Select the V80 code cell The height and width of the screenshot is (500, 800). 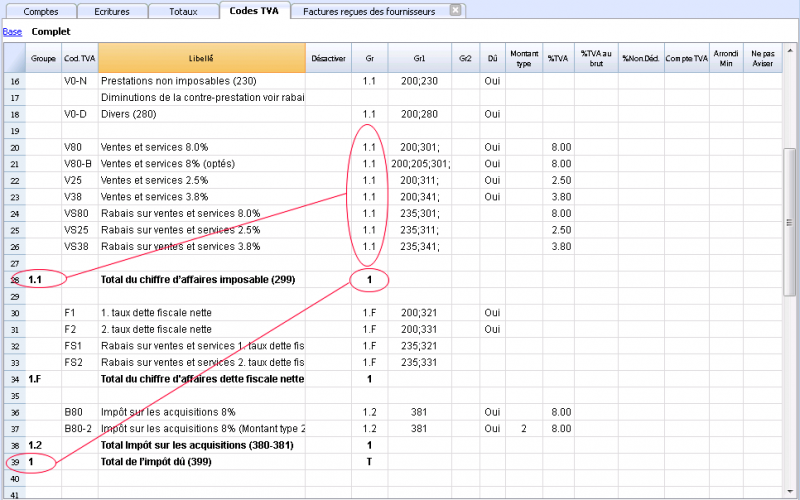[x=80, y=147]
